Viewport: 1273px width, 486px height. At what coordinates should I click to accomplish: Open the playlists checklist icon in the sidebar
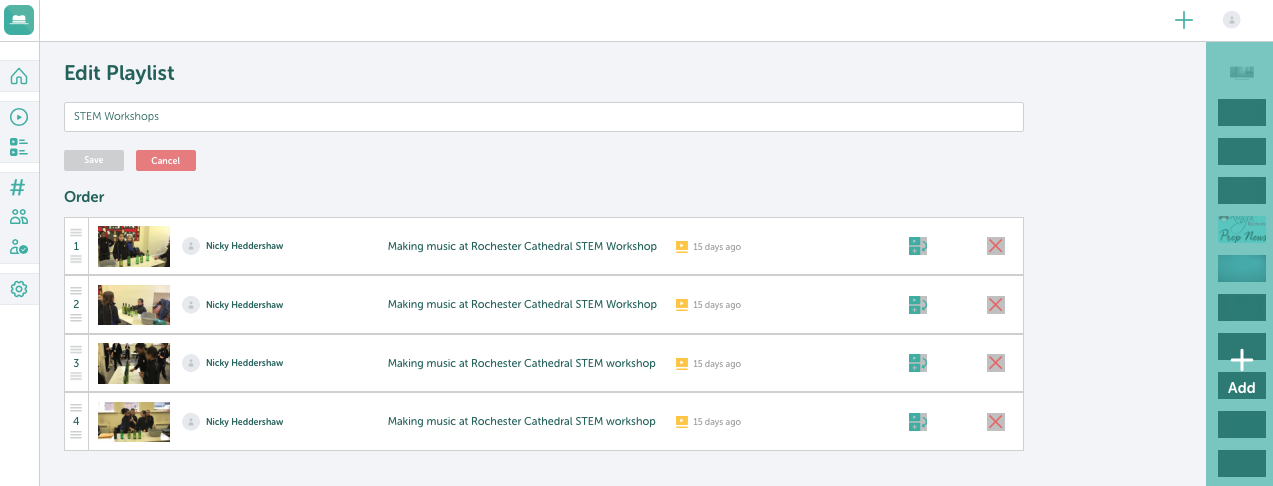pos(19,147)
